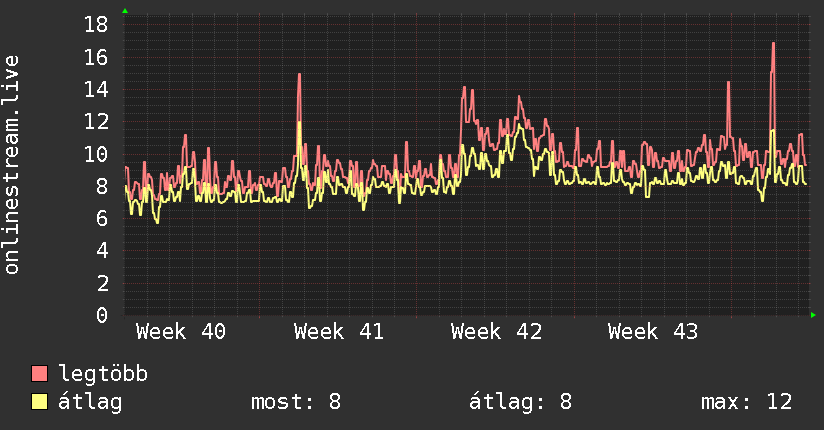Click the y-axis label 10
Image resolution: width=824 pixels, height=430 pixels.
click(x=96, y=154)
